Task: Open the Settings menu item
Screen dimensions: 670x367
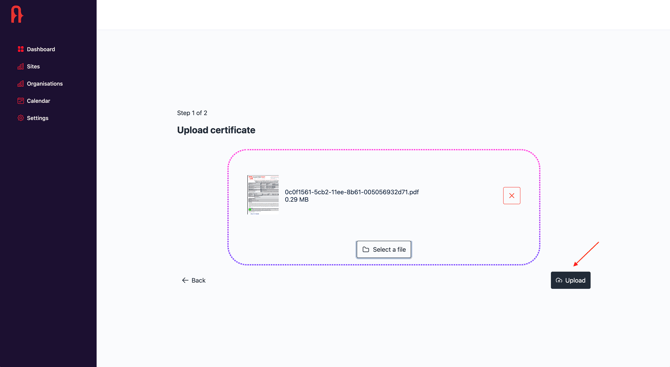Action: click(x=33, y=118)
